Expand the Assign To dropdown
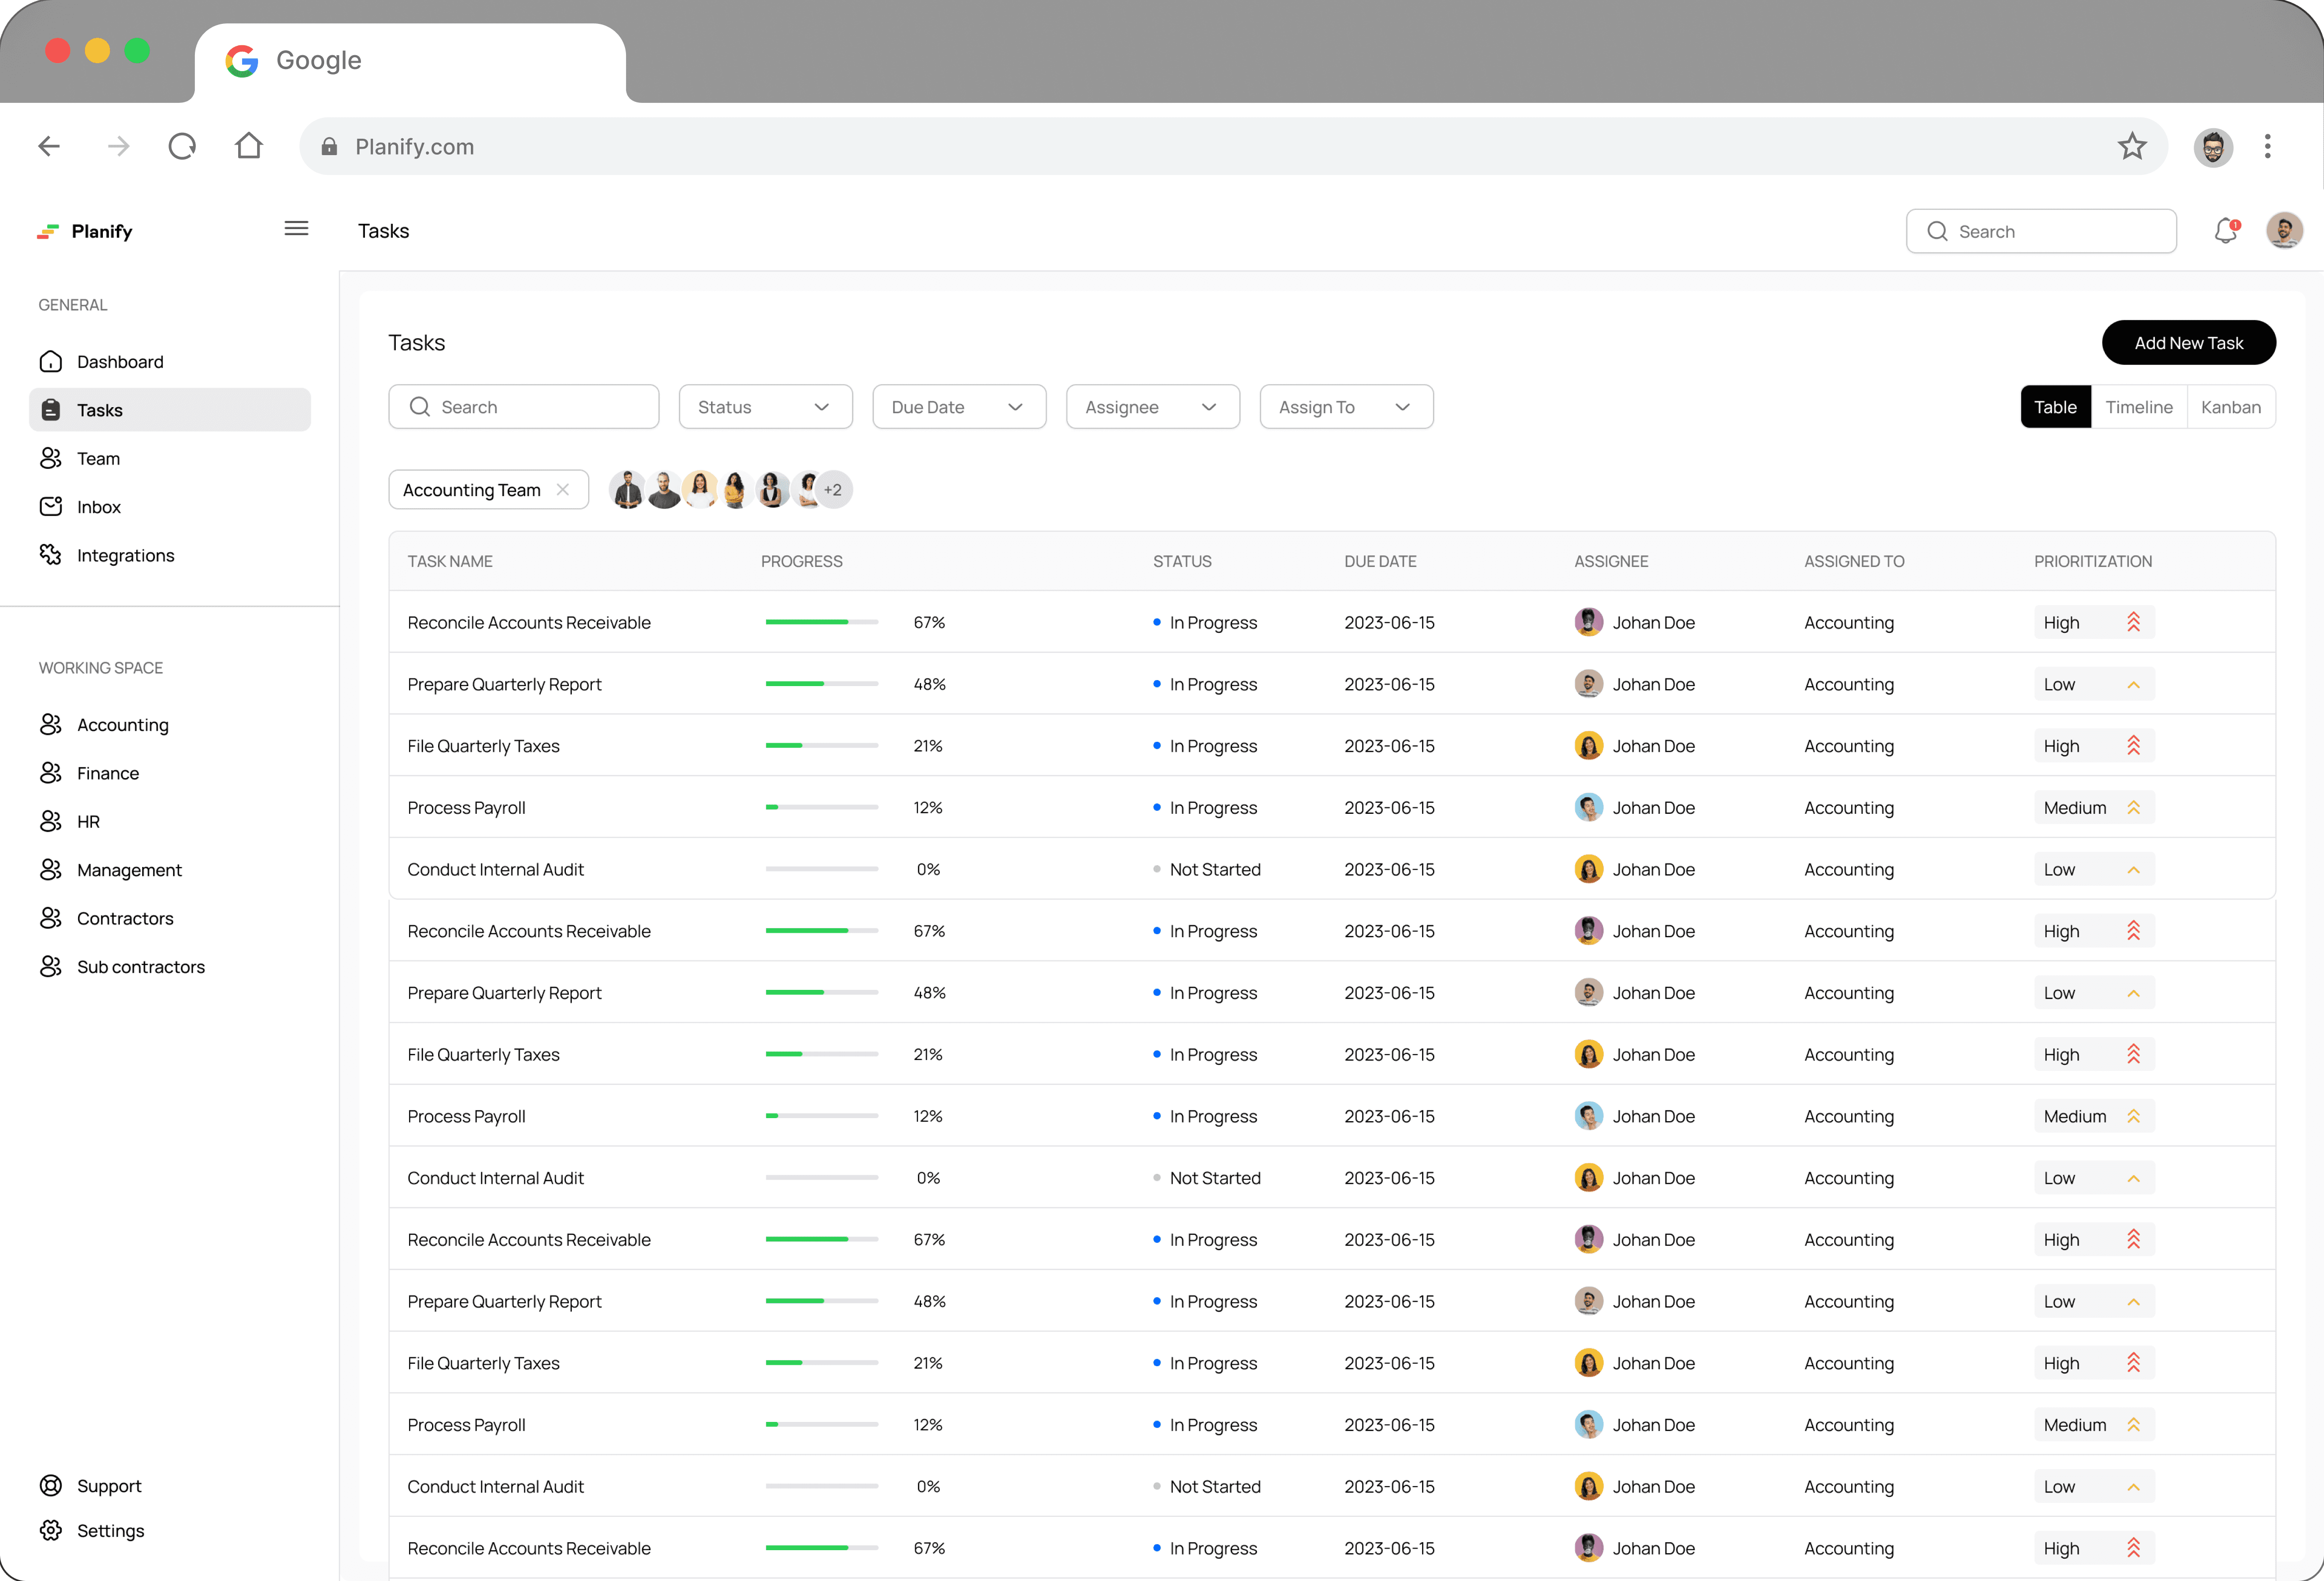 click(1345, 407)
